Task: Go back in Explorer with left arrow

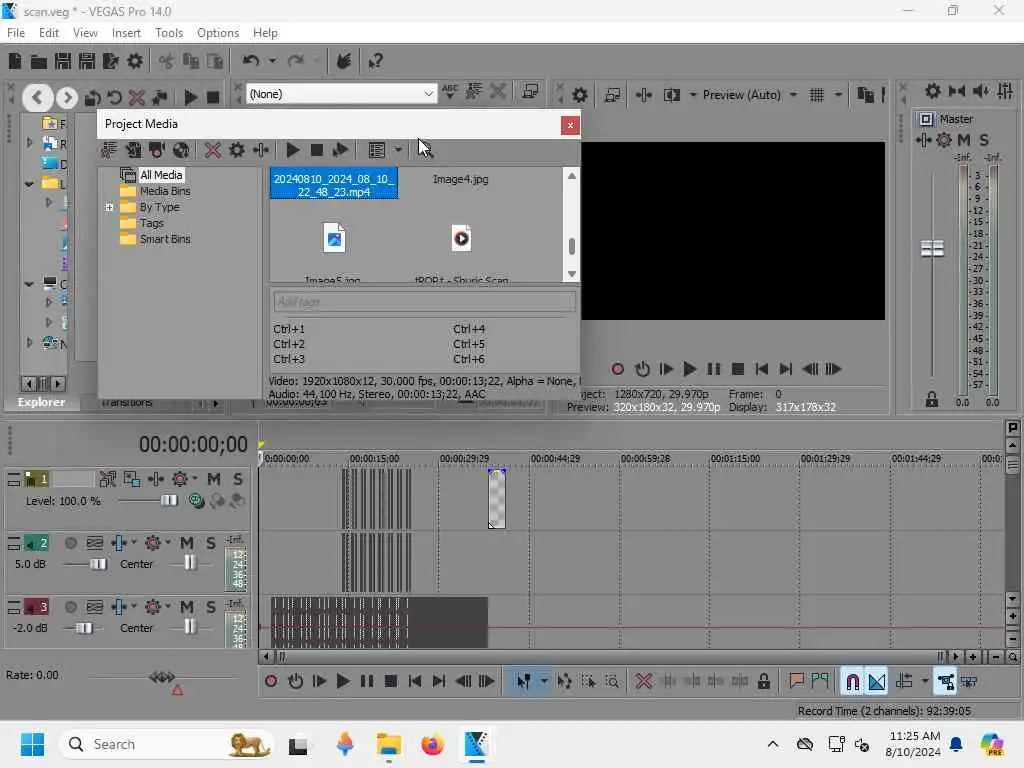Action: (37, 98)
